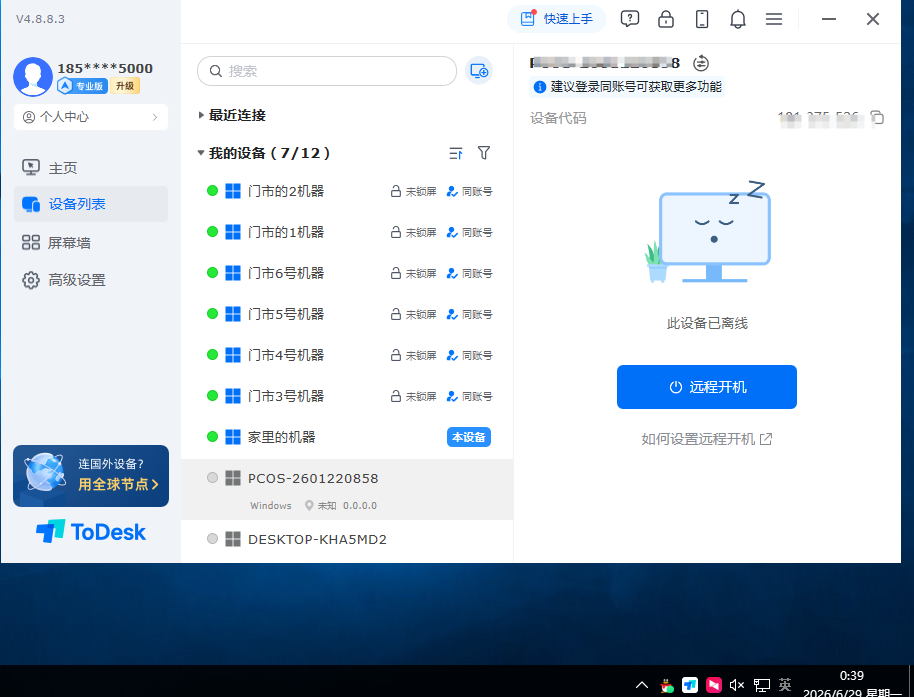Open the 用全球节点 banner

coord(91,476)
